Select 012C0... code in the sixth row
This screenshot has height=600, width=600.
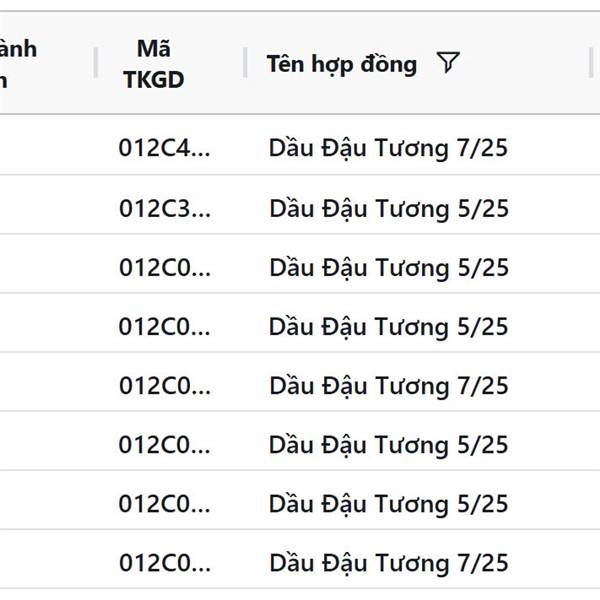[x=165, y=445]
